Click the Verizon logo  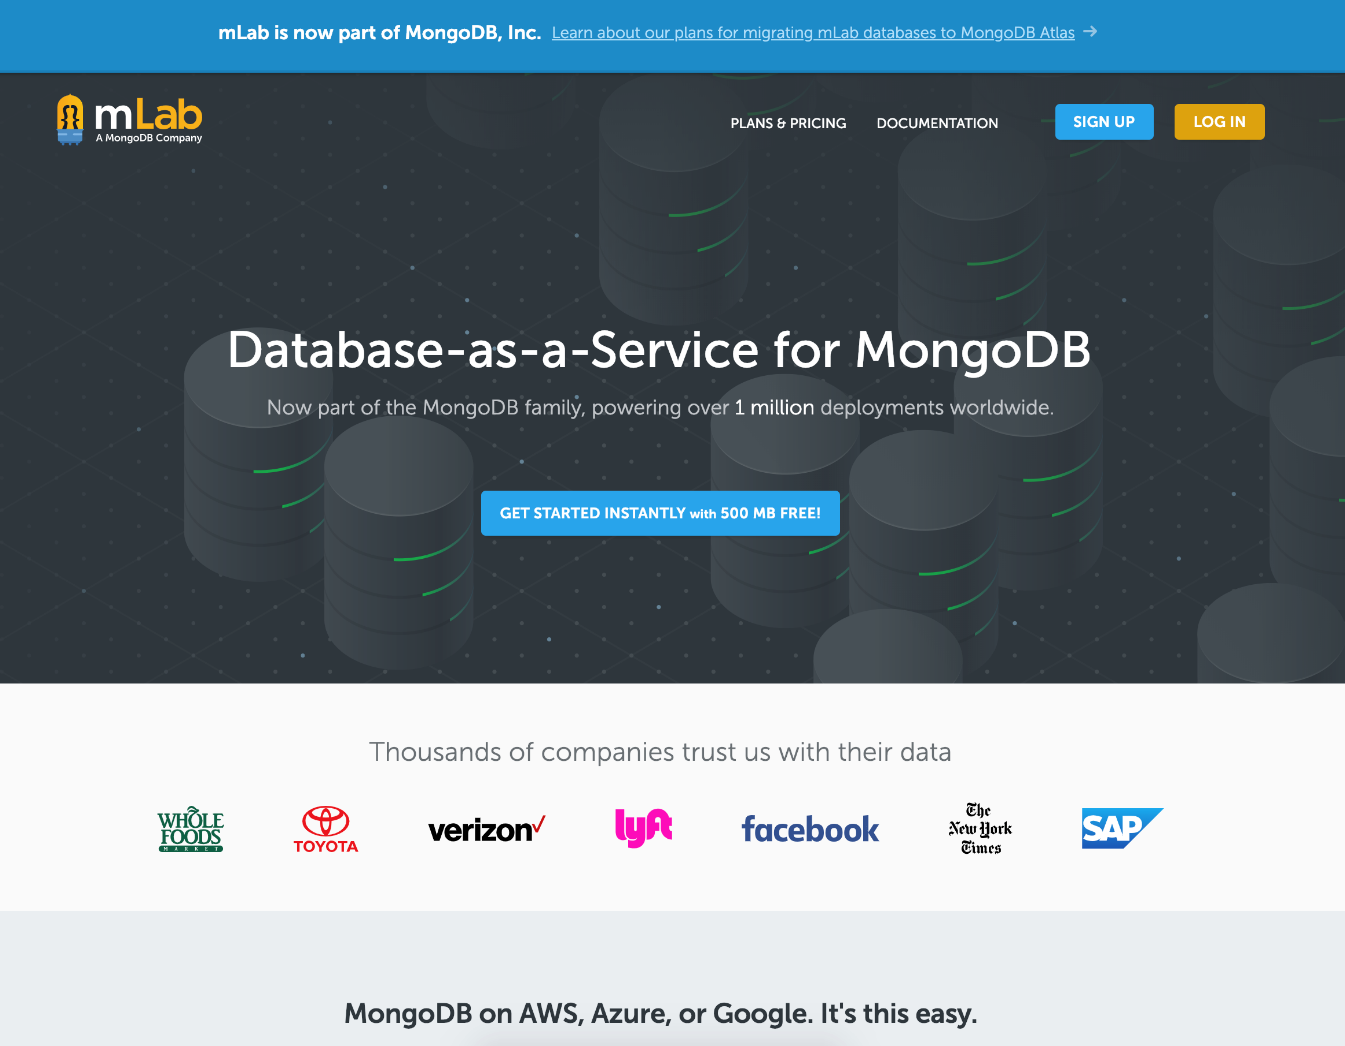tap(487, 829)
